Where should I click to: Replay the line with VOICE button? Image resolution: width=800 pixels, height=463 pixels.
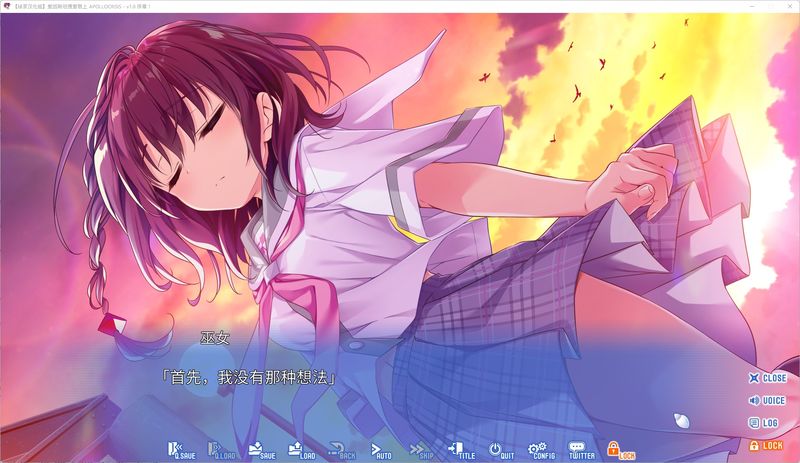click(767, 400)
